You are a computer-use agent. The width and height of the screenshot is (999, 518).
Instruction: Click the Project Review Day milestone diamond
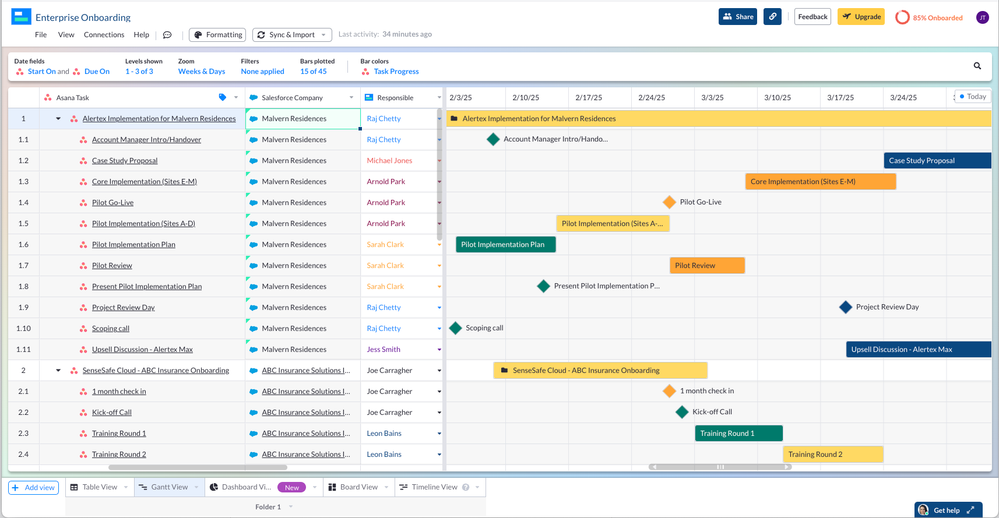pyautogui.click(x=845, y=307)
